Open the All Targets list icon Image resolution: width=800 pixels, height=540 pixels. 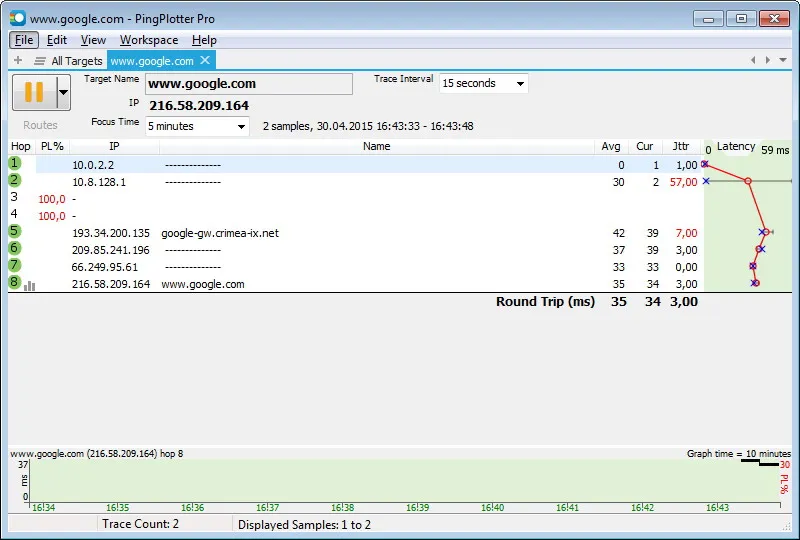40,61
